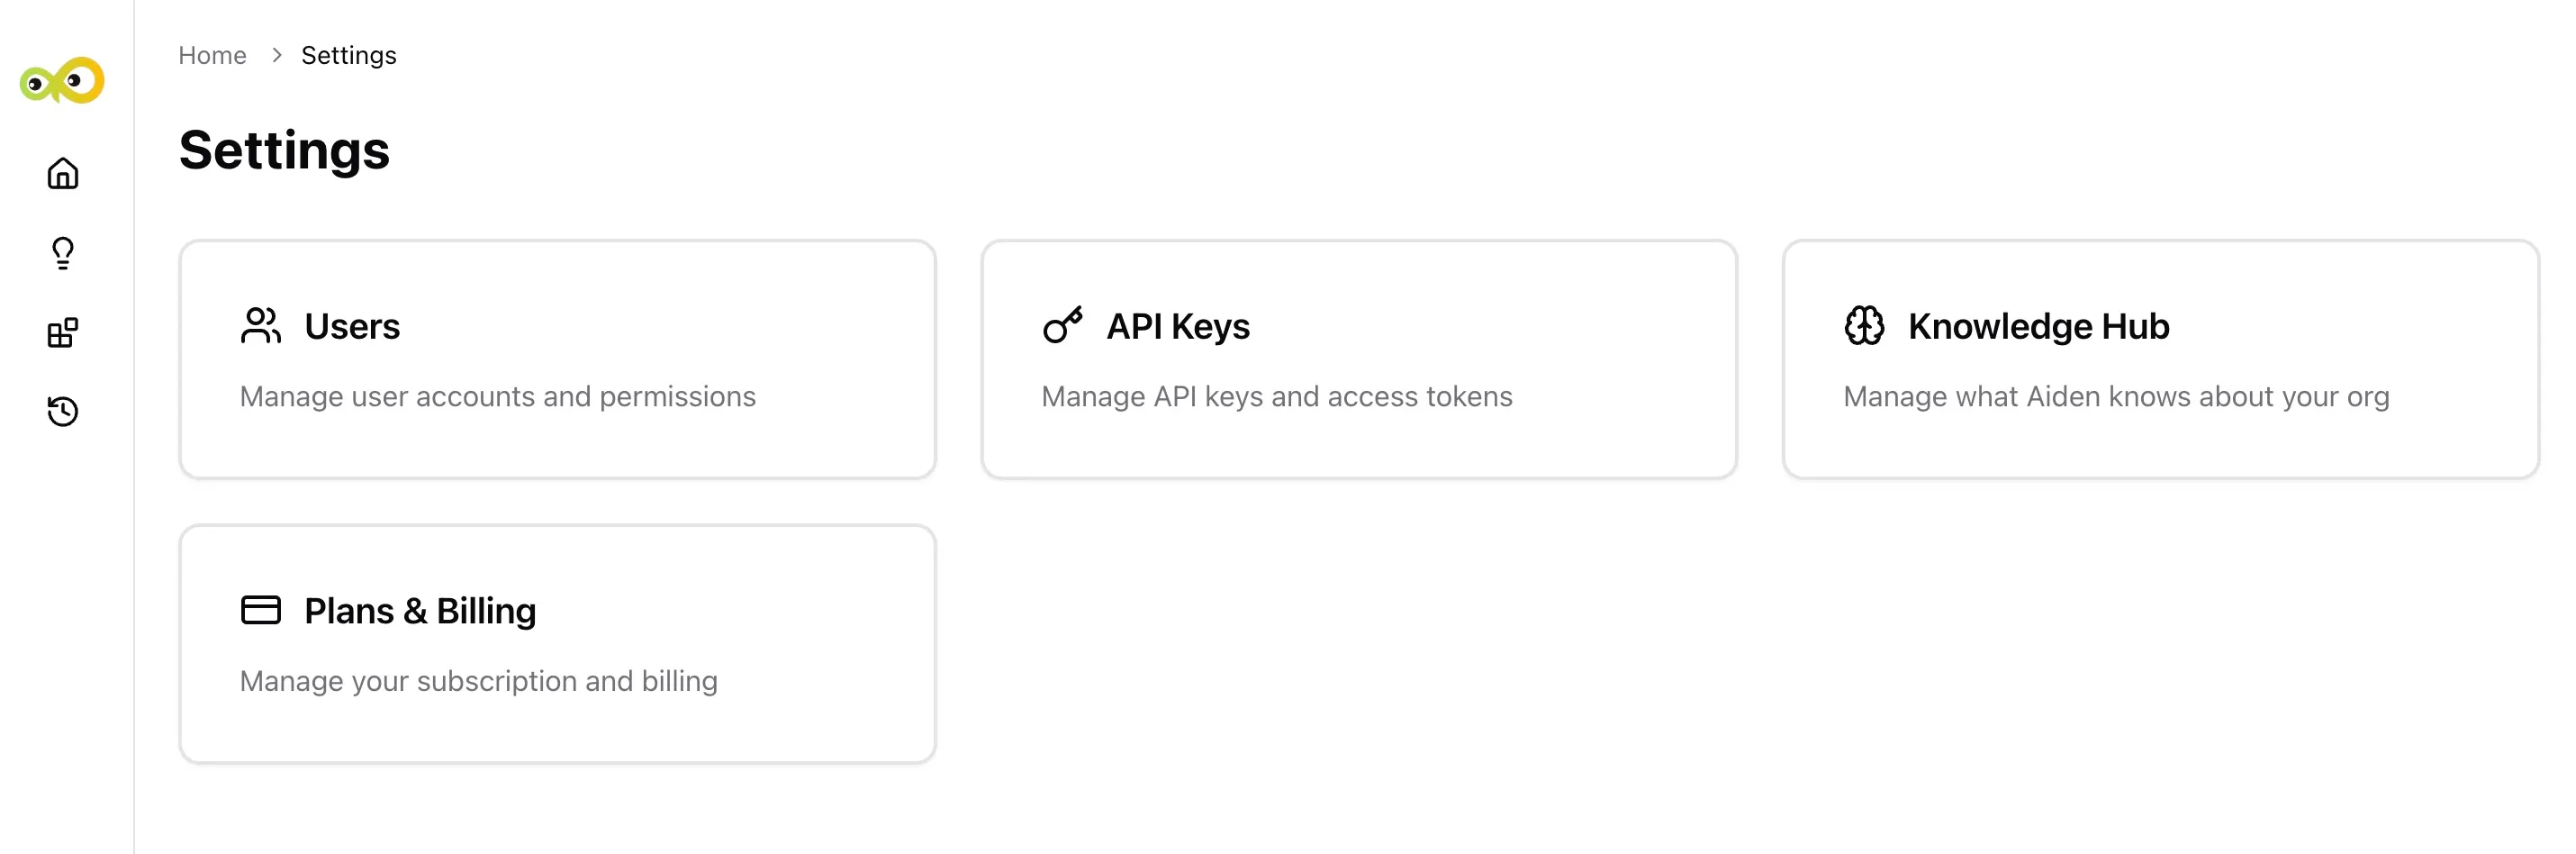The width and height of the screenshot is (2576, 854).
Task: Click the Knowledge Hub brain icon
Action: tap(1865, 326)
